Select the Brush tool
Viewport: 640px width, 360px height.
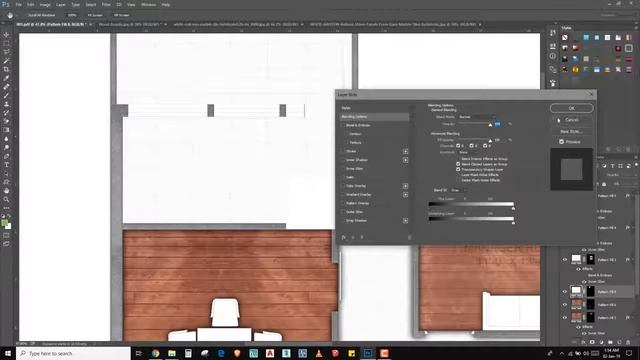6,96
